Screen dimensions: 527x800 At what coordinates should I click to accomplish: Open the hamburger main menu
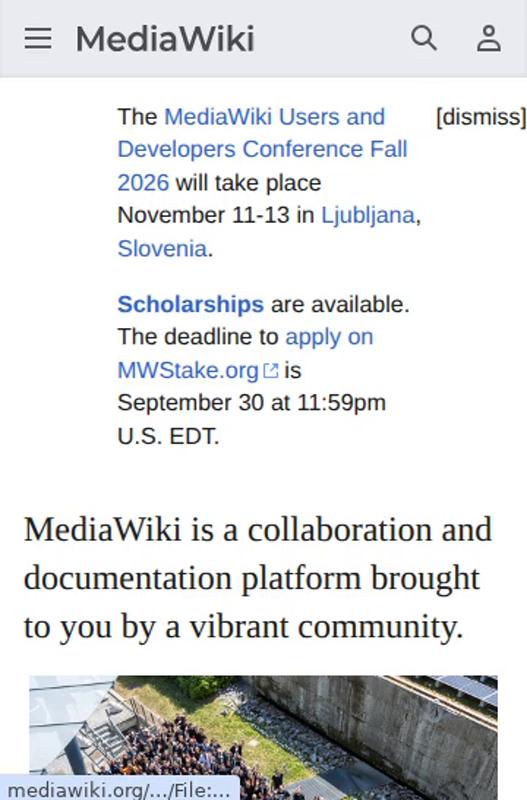[x=38, y=39]
